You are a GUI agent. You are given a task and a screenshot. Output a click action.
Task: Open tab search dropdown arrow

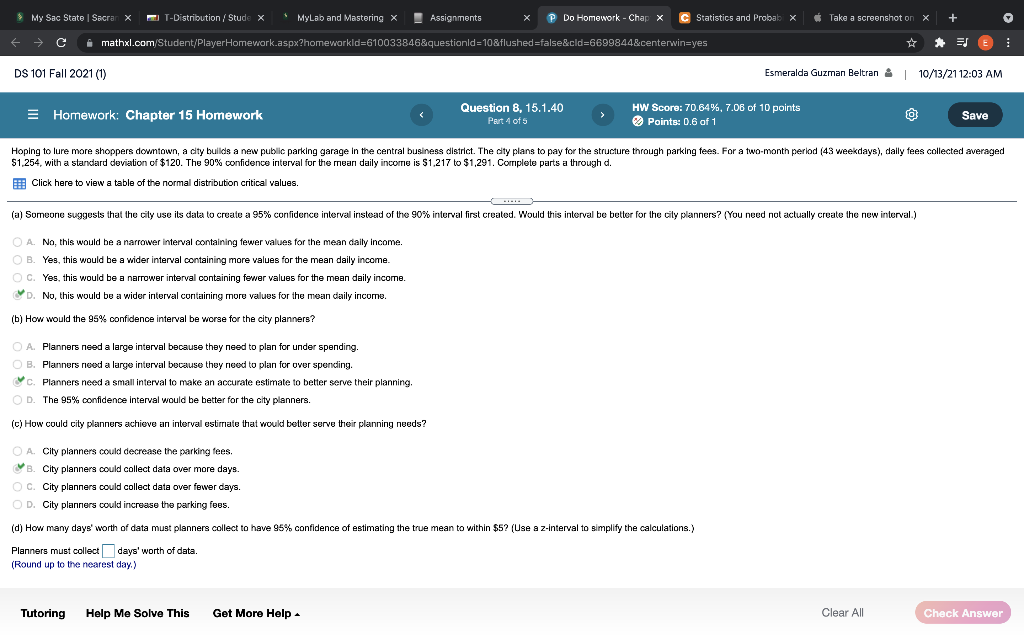[1008, 18]
